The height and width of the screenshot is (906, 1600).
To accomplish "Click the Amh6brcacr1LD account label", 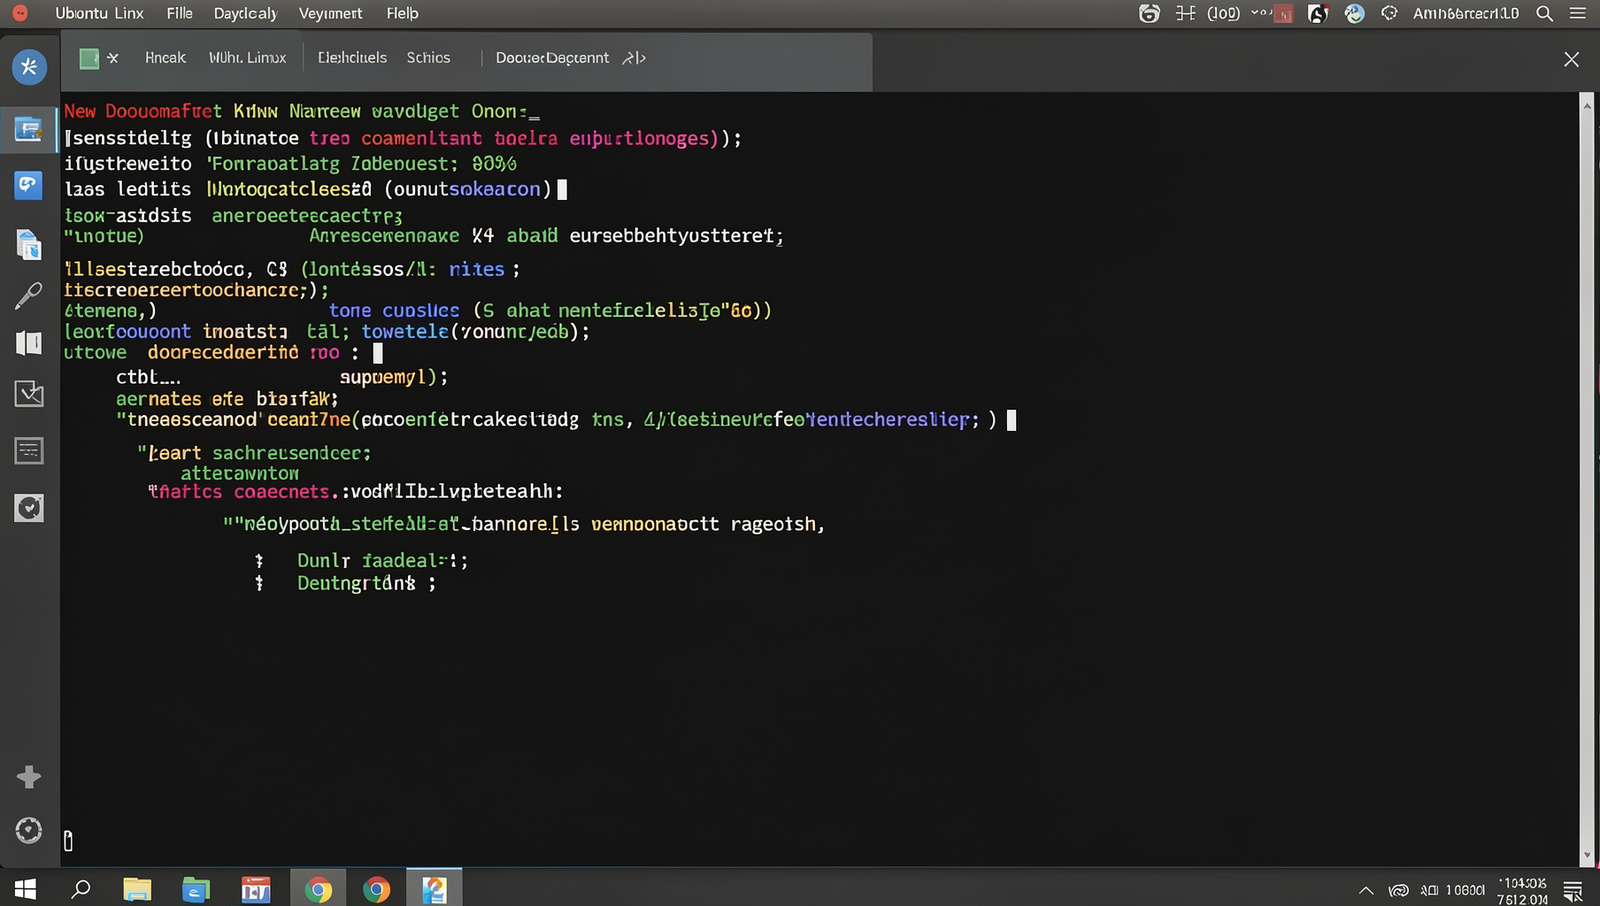I will (x=1465, y=13).
